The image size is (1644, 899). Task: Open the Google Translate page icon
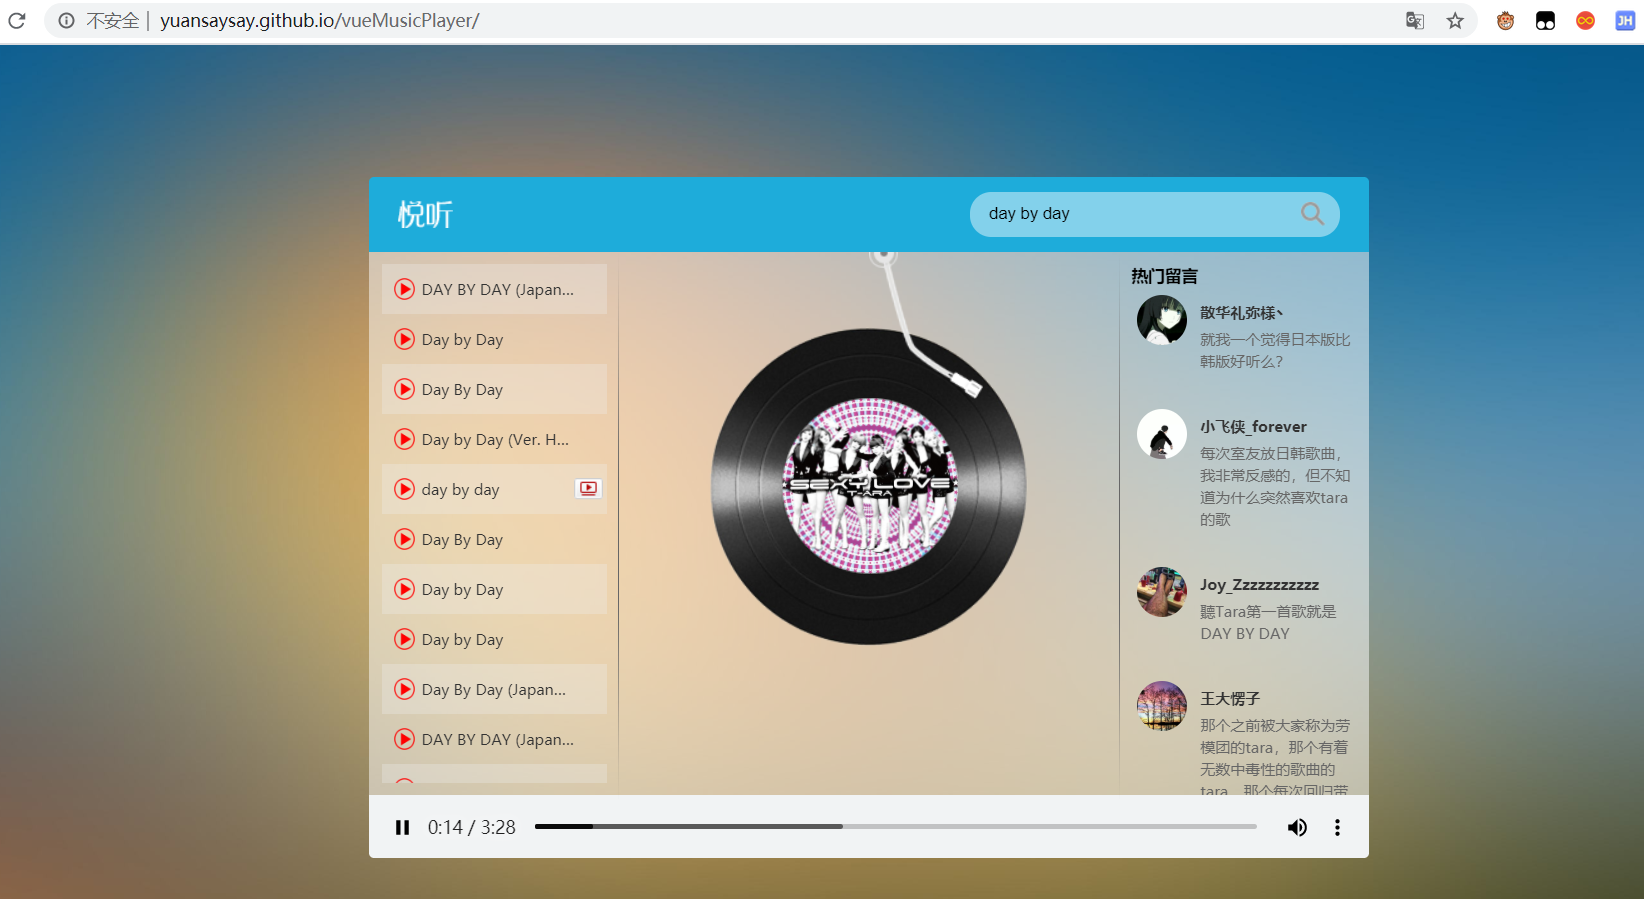click(1415, 20)
